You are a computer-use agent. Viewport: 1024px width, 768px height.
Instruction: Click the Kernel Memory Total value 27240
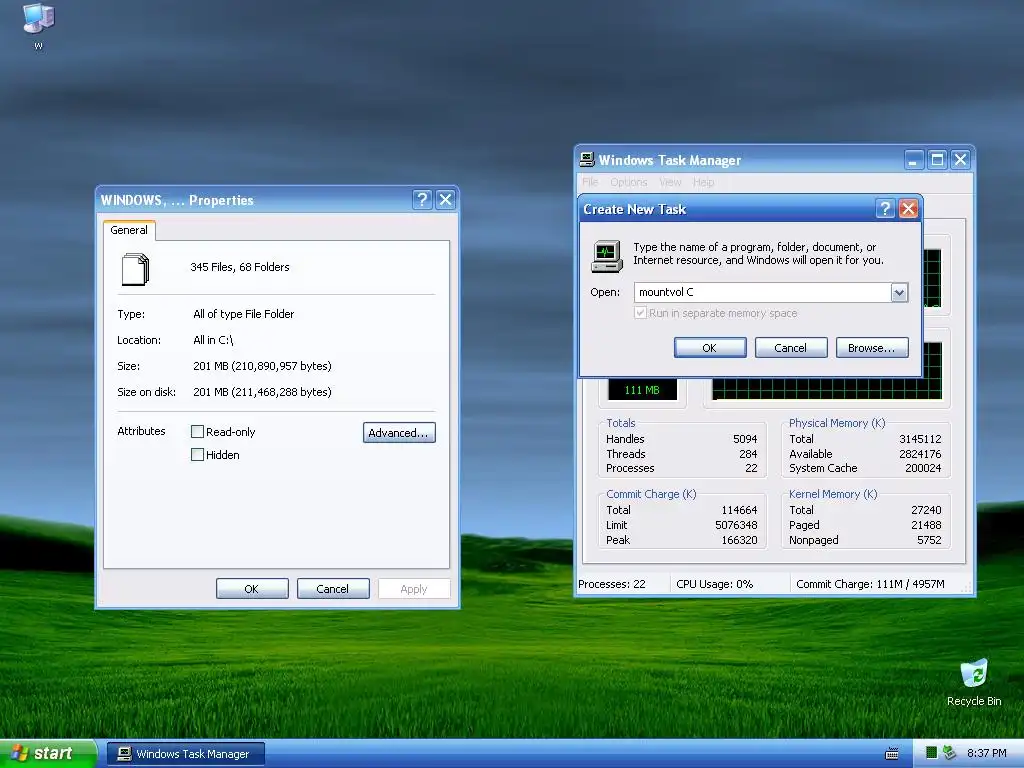[x=926, y=510]
